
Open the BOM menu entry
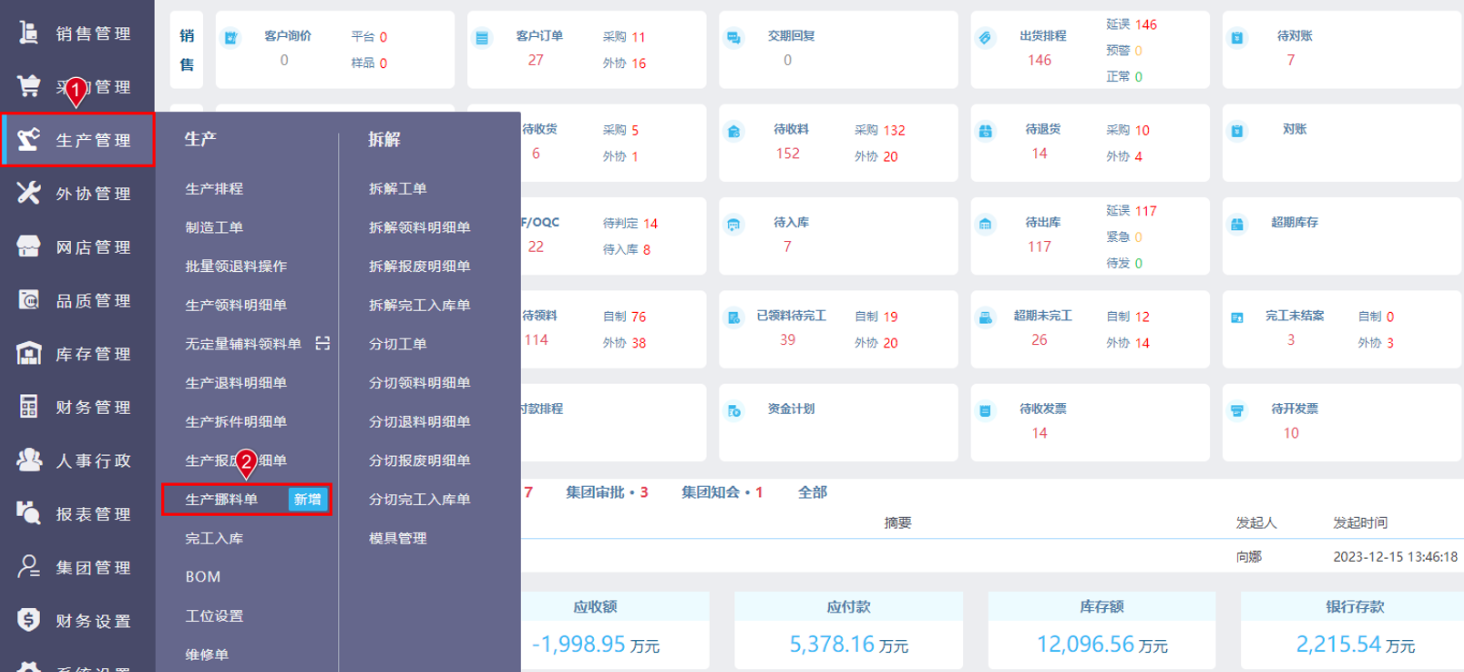[x=203, y=577]
